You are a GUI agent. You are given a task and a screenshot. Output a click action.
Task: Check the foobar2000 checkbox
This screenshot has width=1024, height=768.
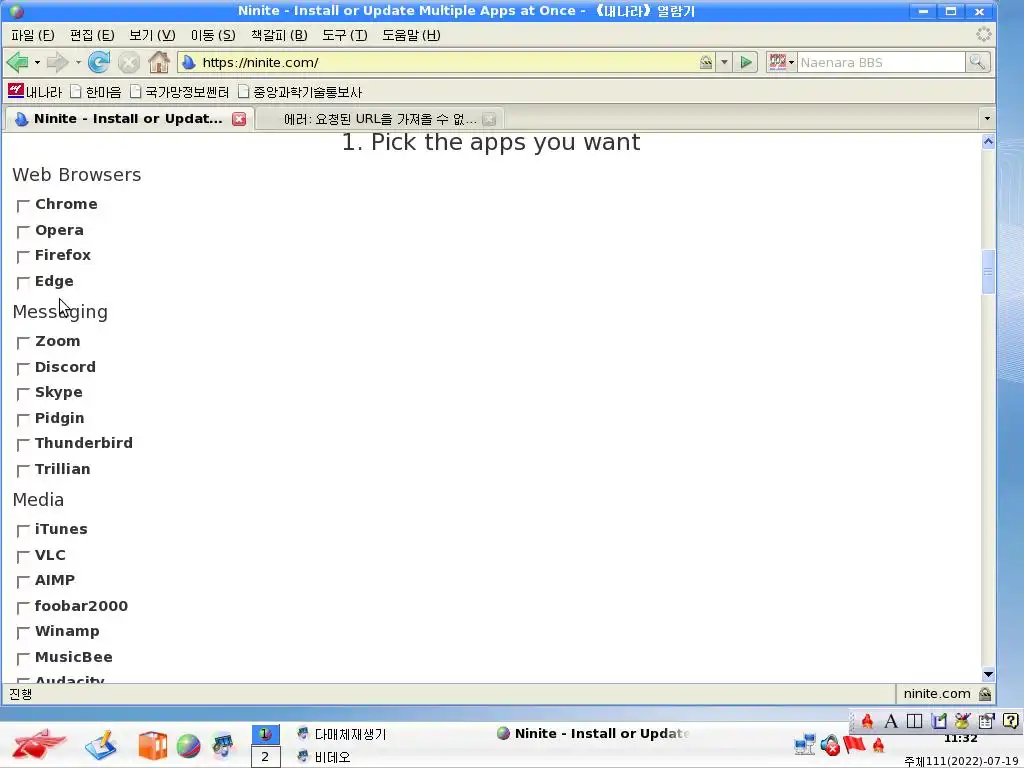(x=23, y=607)
